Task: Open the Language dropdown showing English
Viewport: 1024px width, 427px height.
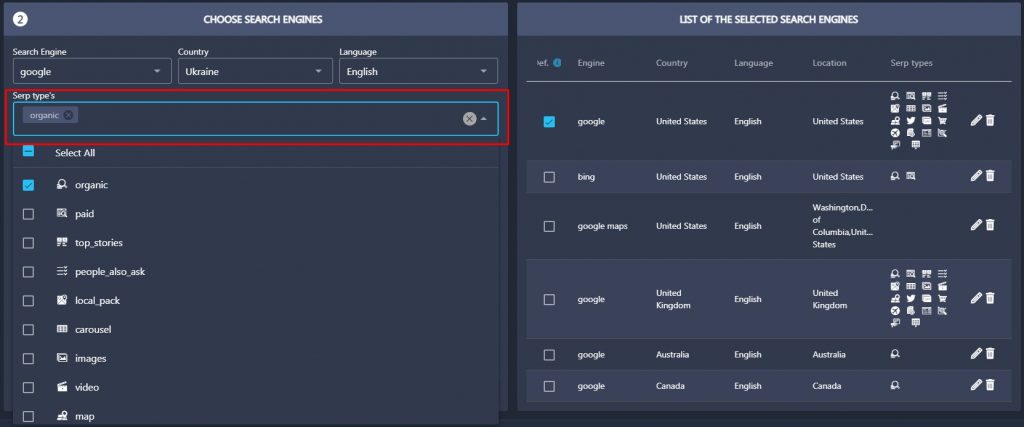Action: point(418,71)
